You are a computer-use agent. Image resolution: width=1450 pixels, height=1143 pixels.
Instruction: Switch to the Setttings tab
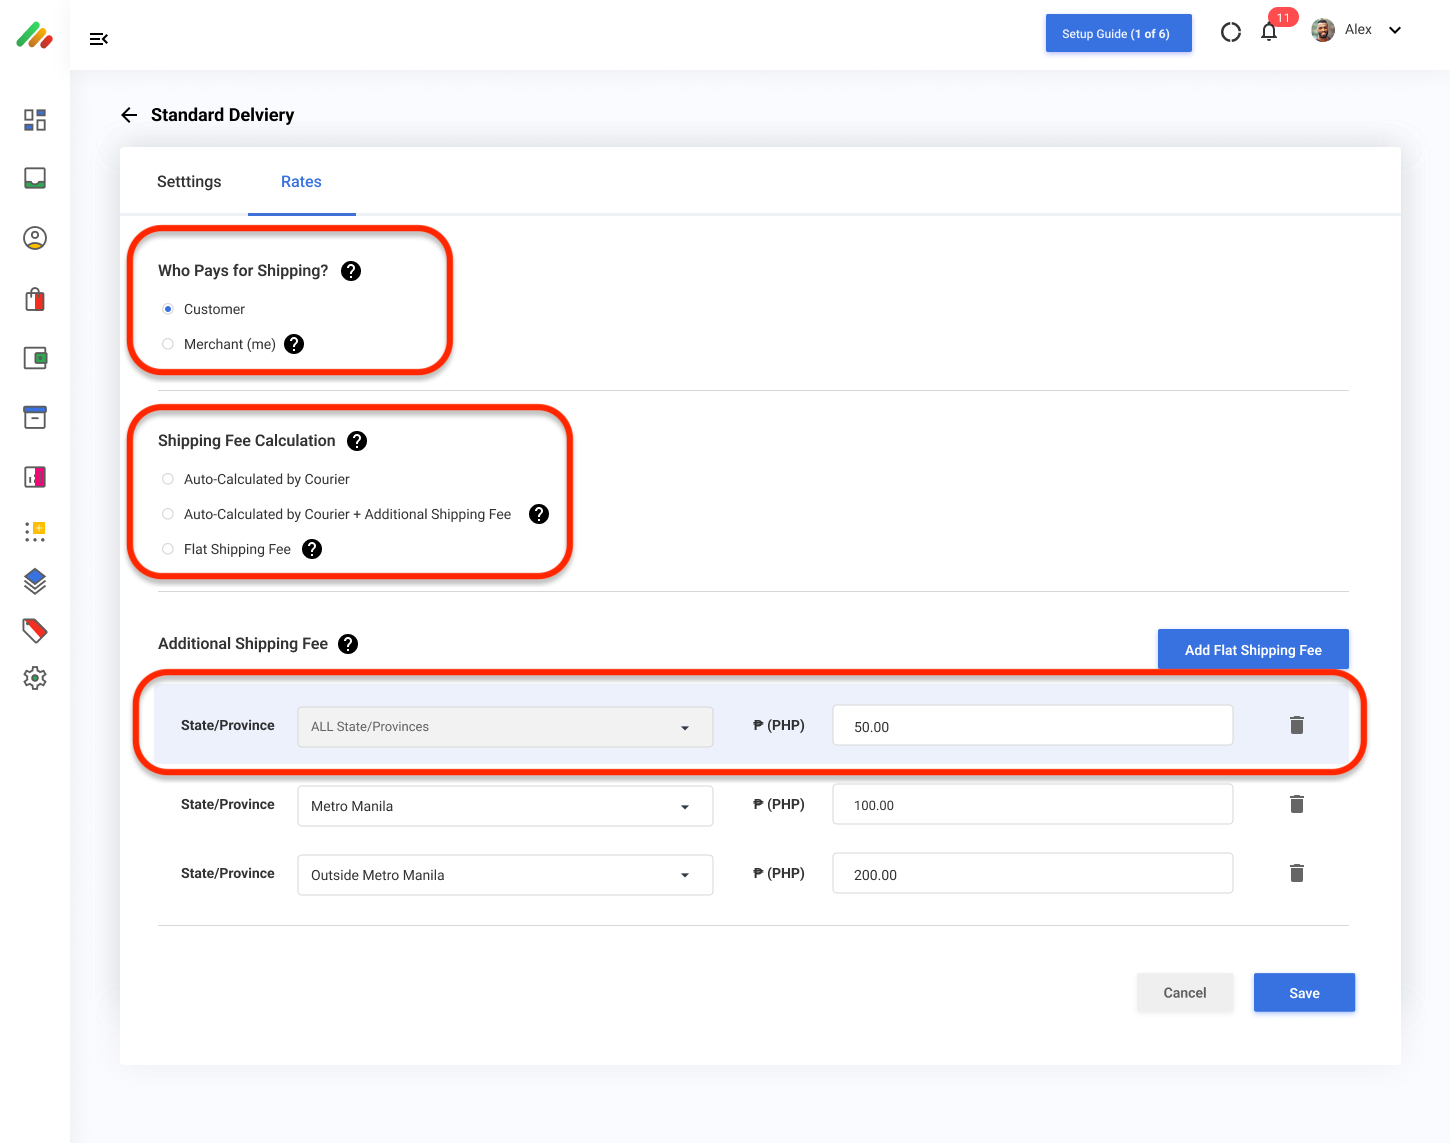(189, 182)
